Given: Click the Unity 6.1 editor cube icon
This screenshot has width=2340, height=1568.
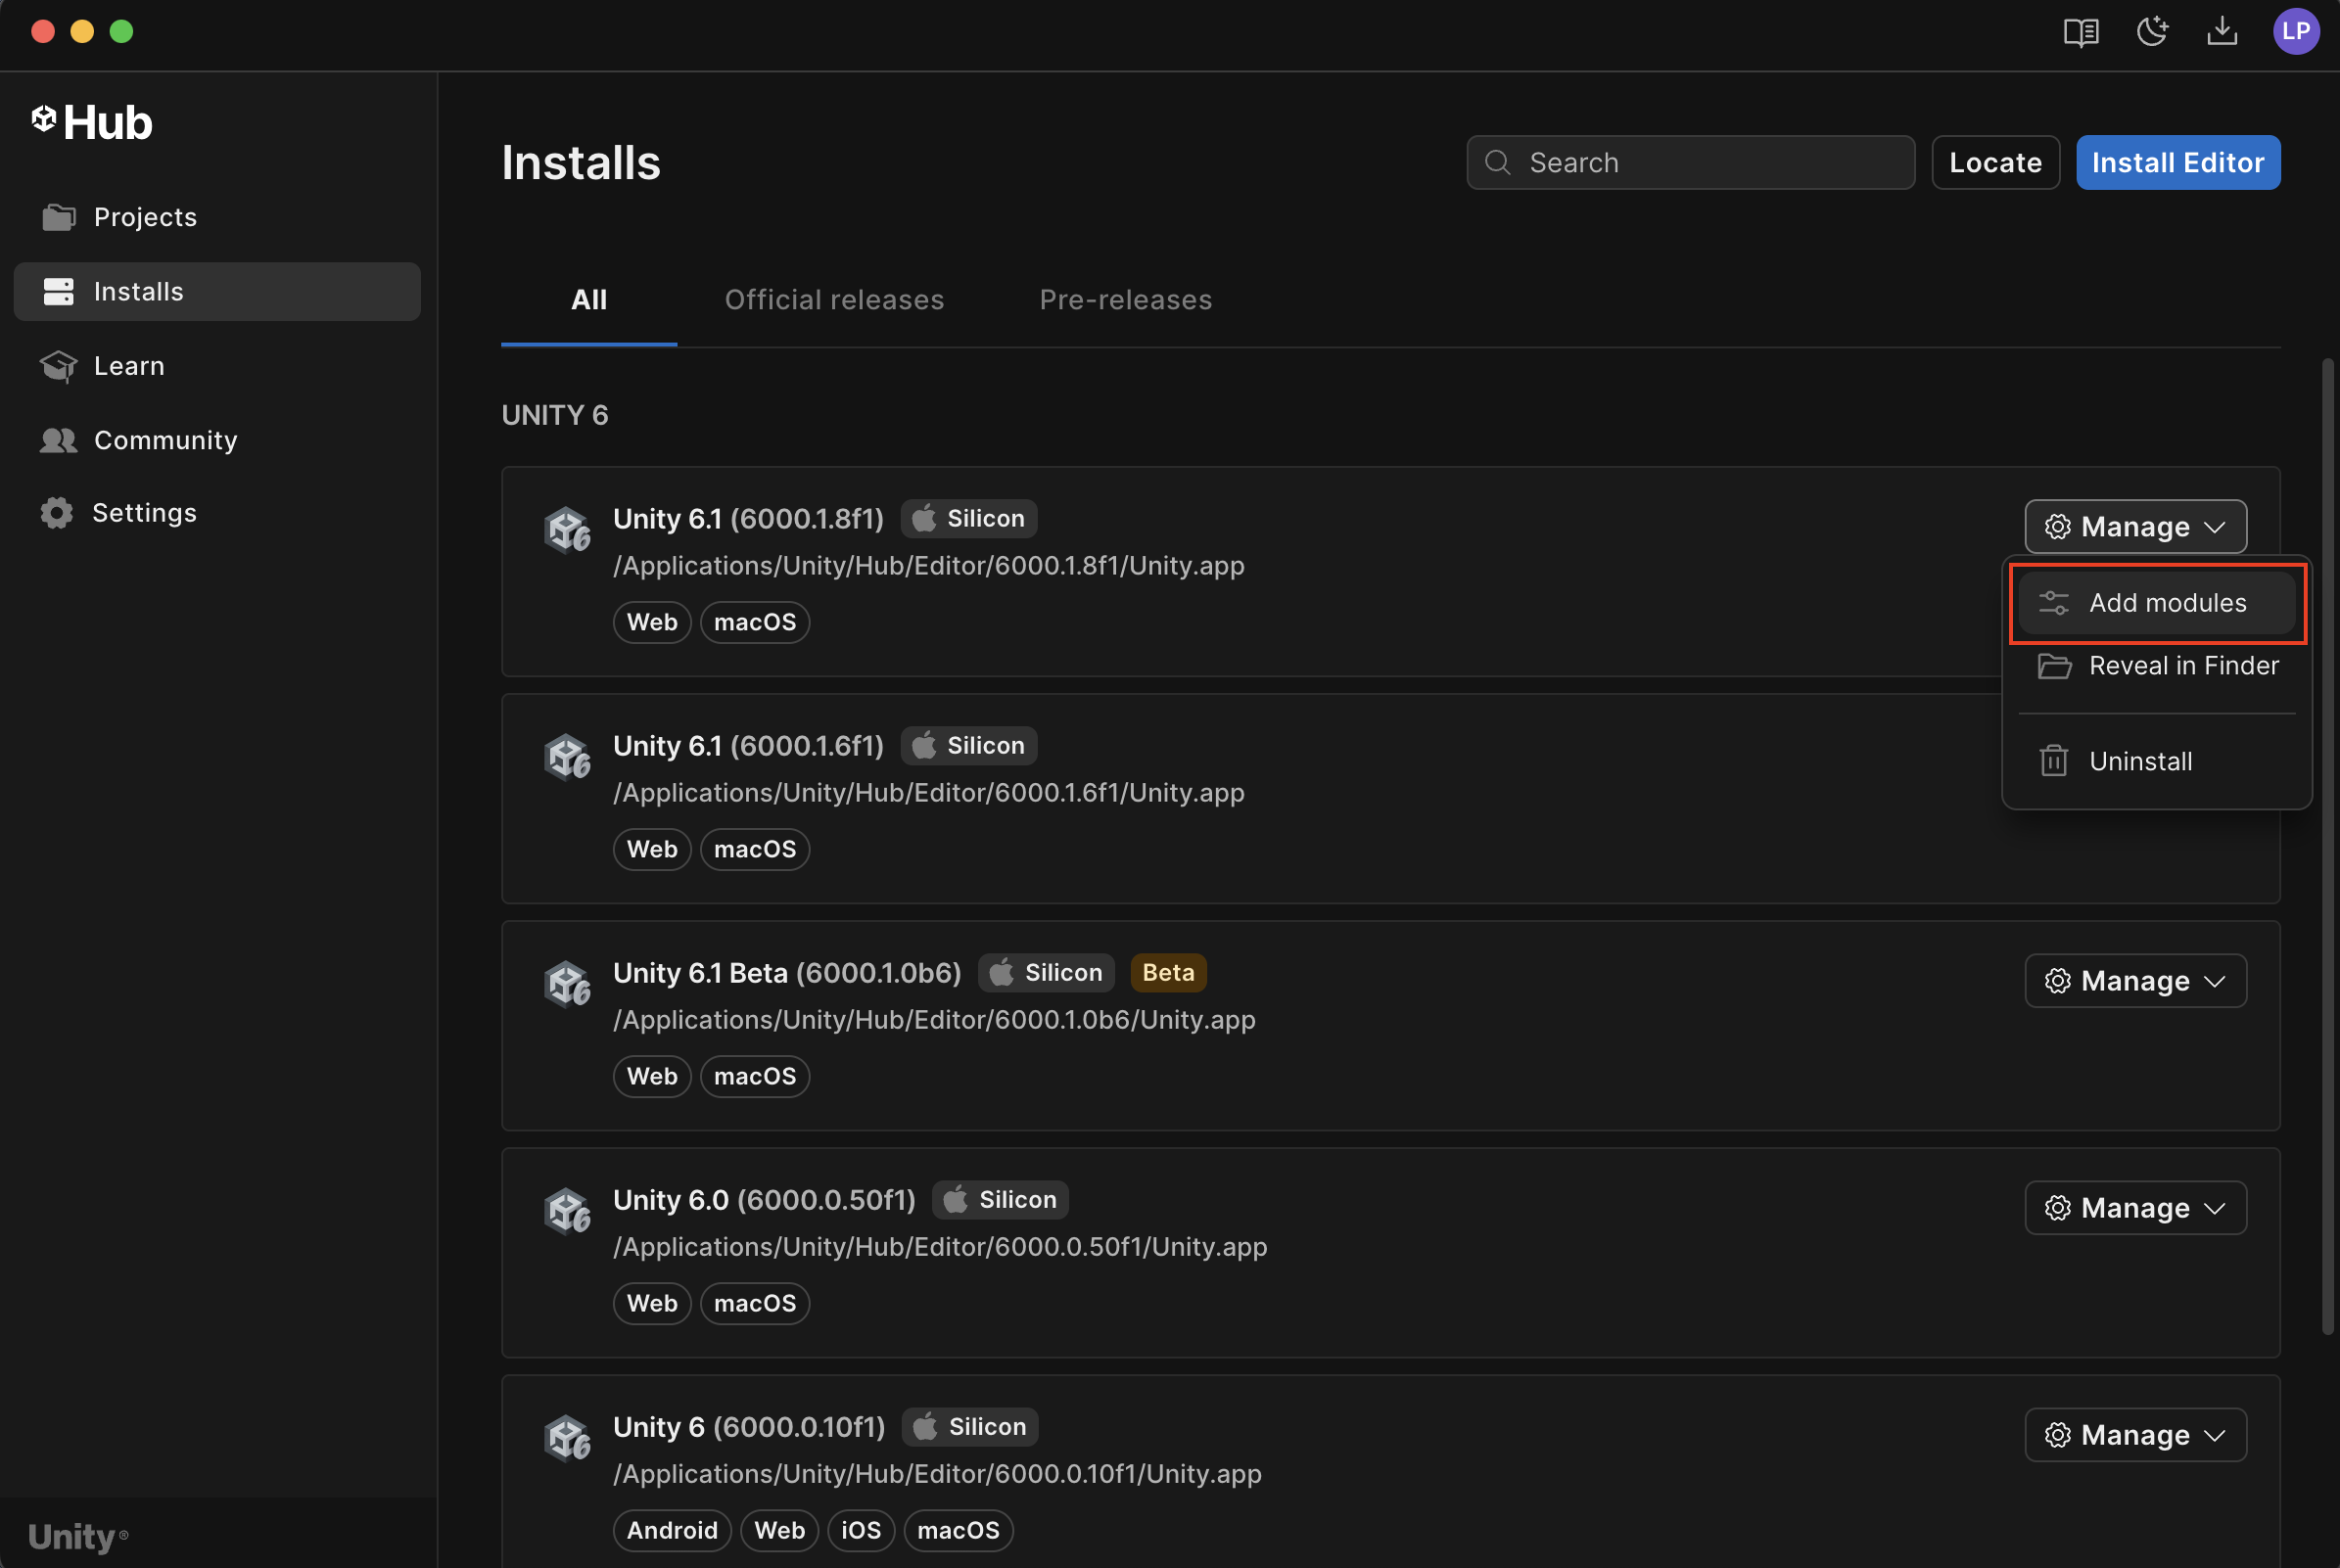Looking at the screenshot, I should tap(568, 529).
